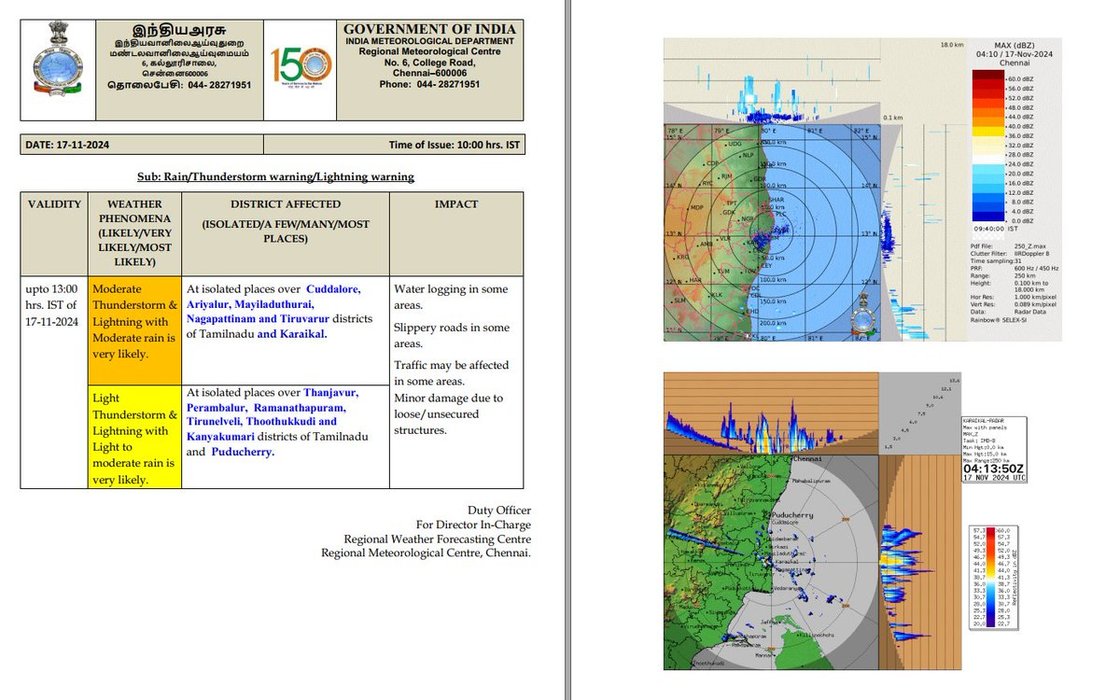
Task: Click the Chennai radar vertical cross-section top panel
Action: 771,79
